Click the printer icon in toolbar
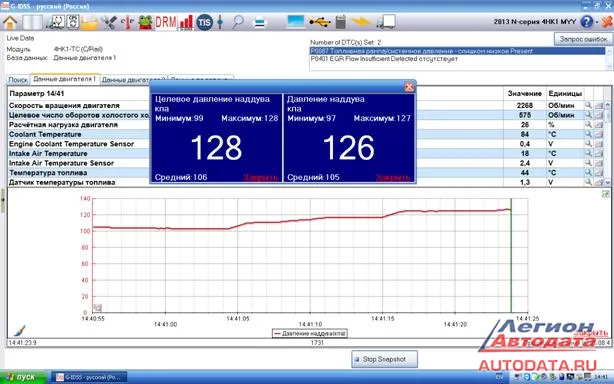 point(259,22)
